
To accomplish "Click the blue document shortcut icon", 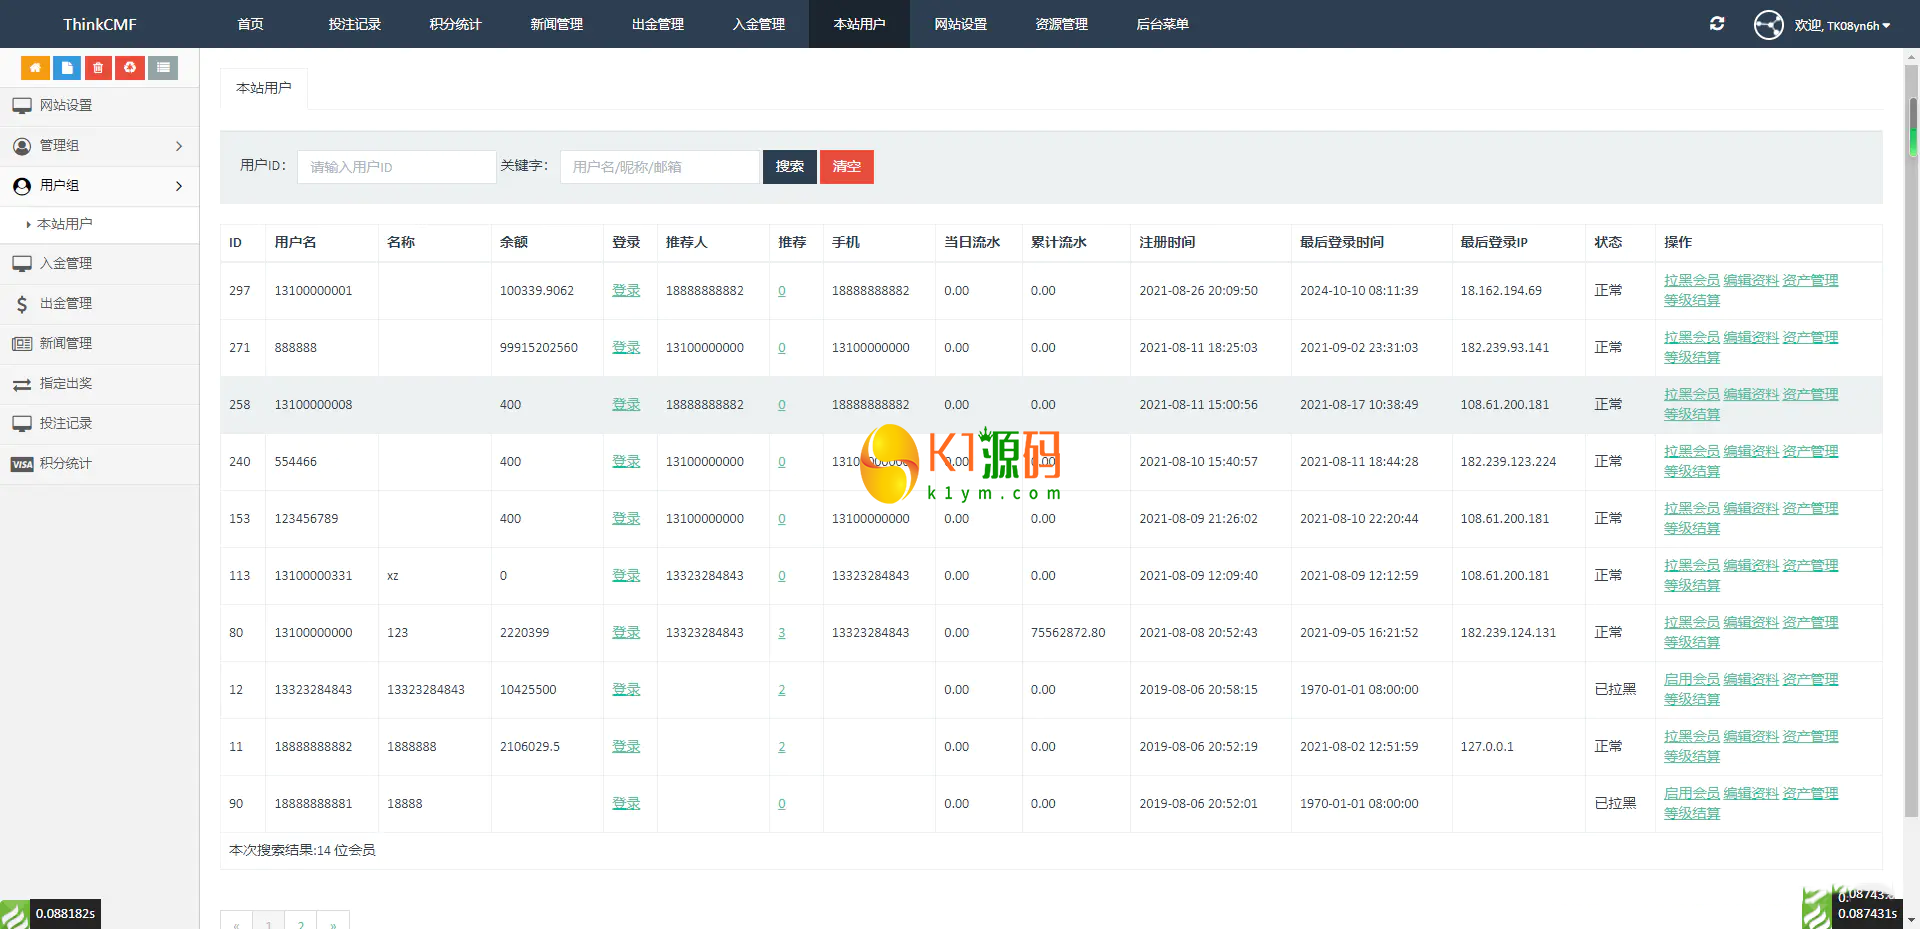I will [67, 68].
